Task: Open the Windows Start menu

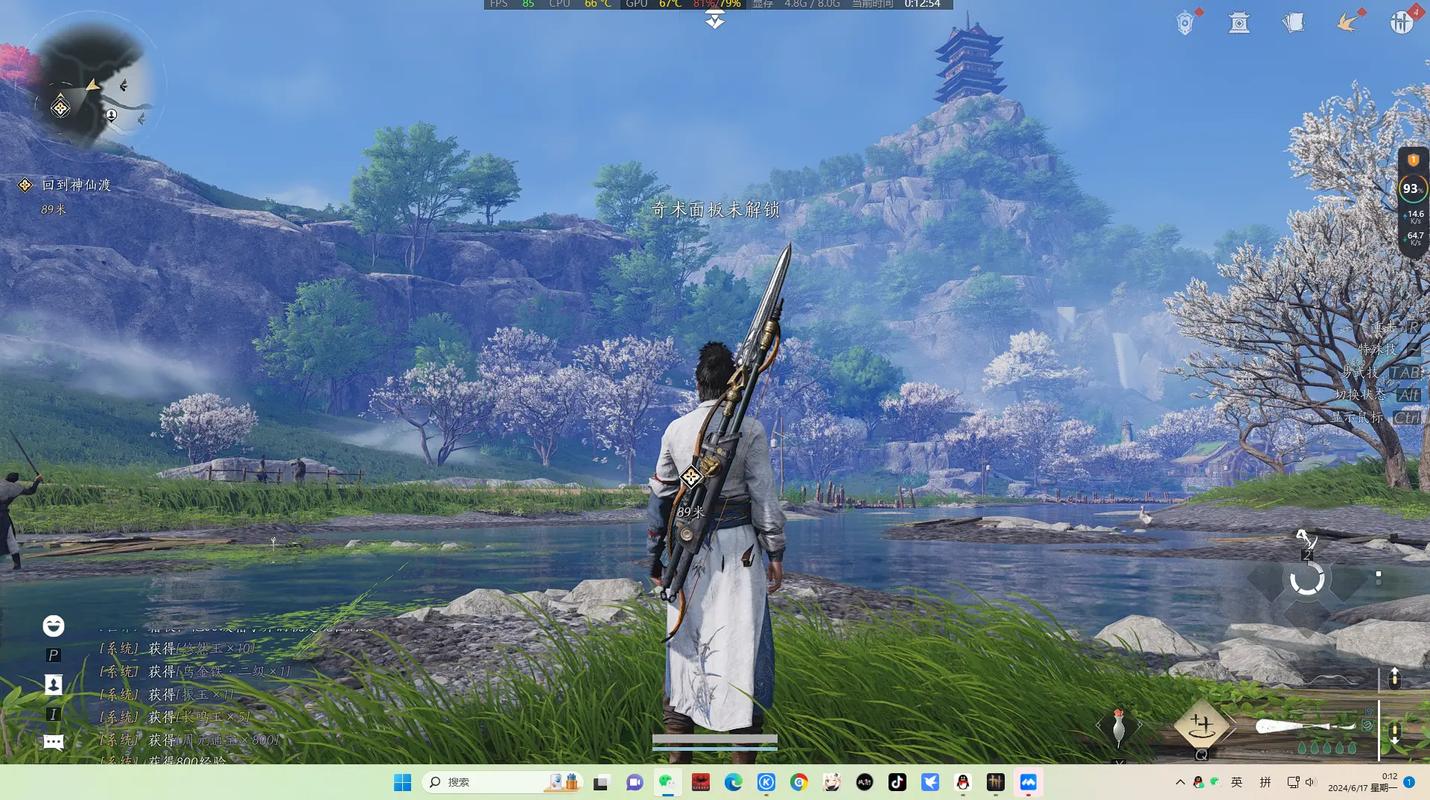Action: (x=402, y=782)
